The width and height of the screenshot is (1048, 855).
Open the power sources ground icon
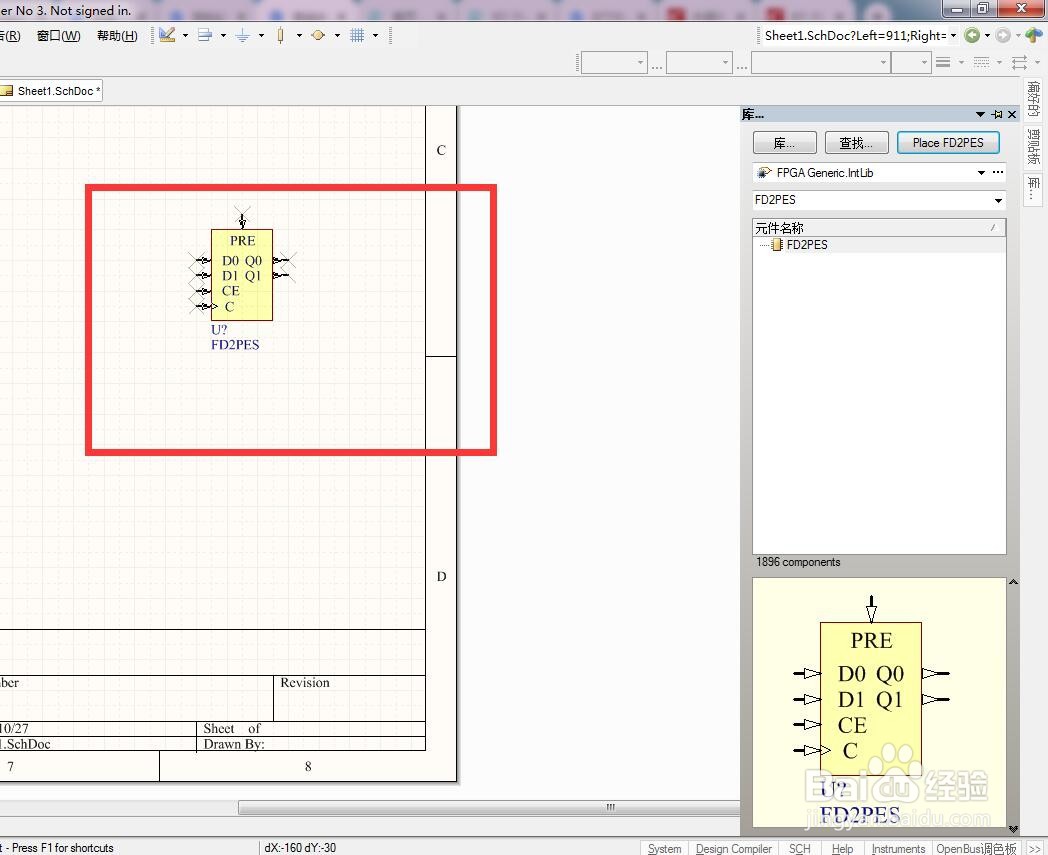[x=243, y=35]
